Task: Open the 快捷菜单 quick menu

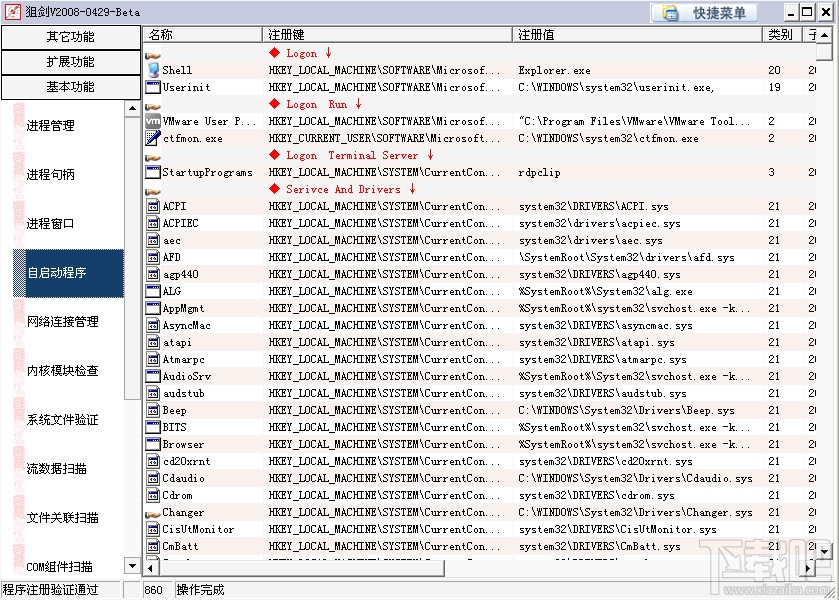Action: click(x=704, y=13)
